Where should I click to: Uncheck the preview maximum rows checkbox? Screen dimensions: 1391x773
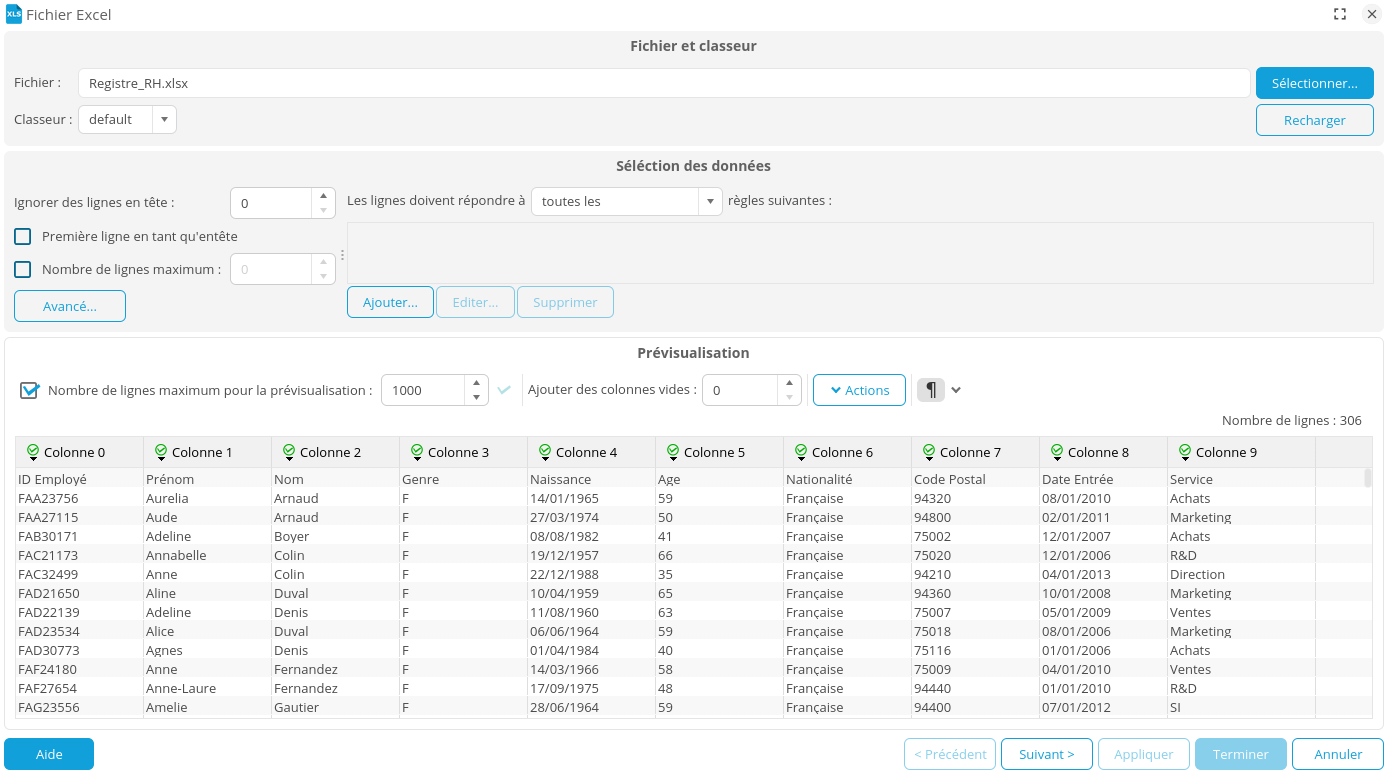(29, 390)
